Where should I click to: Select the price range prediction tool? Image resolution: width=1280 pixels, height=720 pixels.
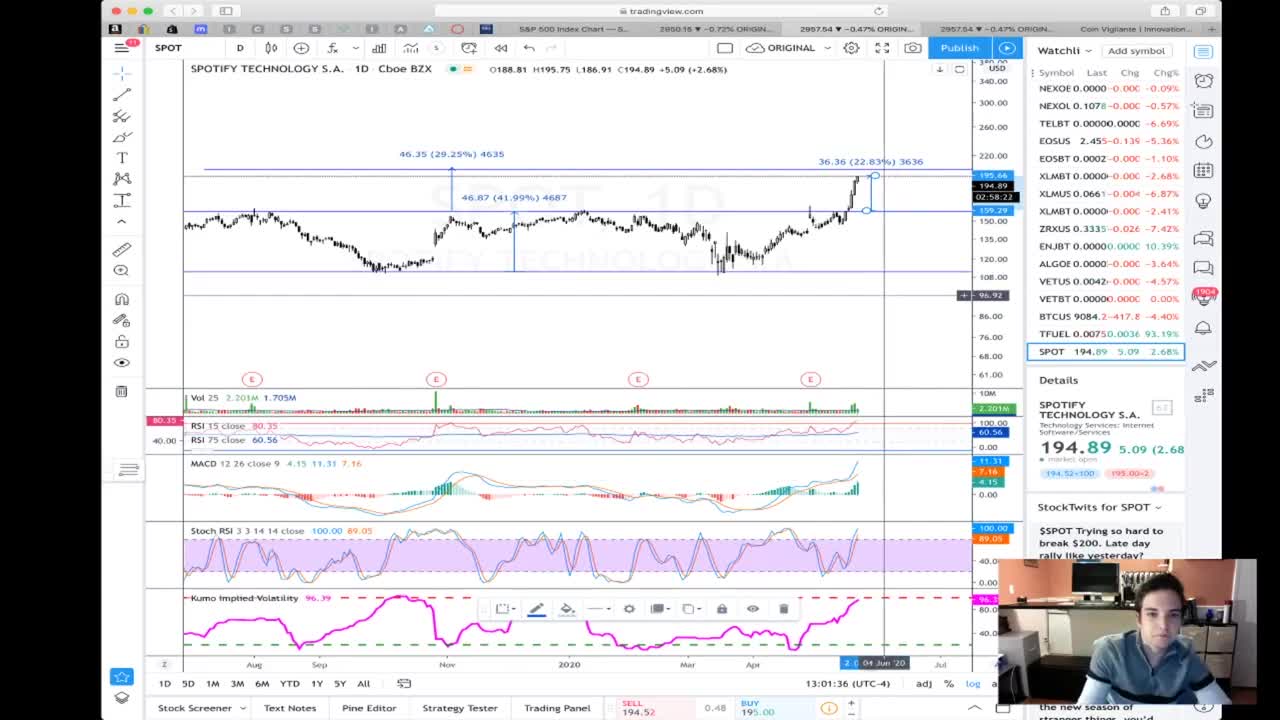point(122,200)
